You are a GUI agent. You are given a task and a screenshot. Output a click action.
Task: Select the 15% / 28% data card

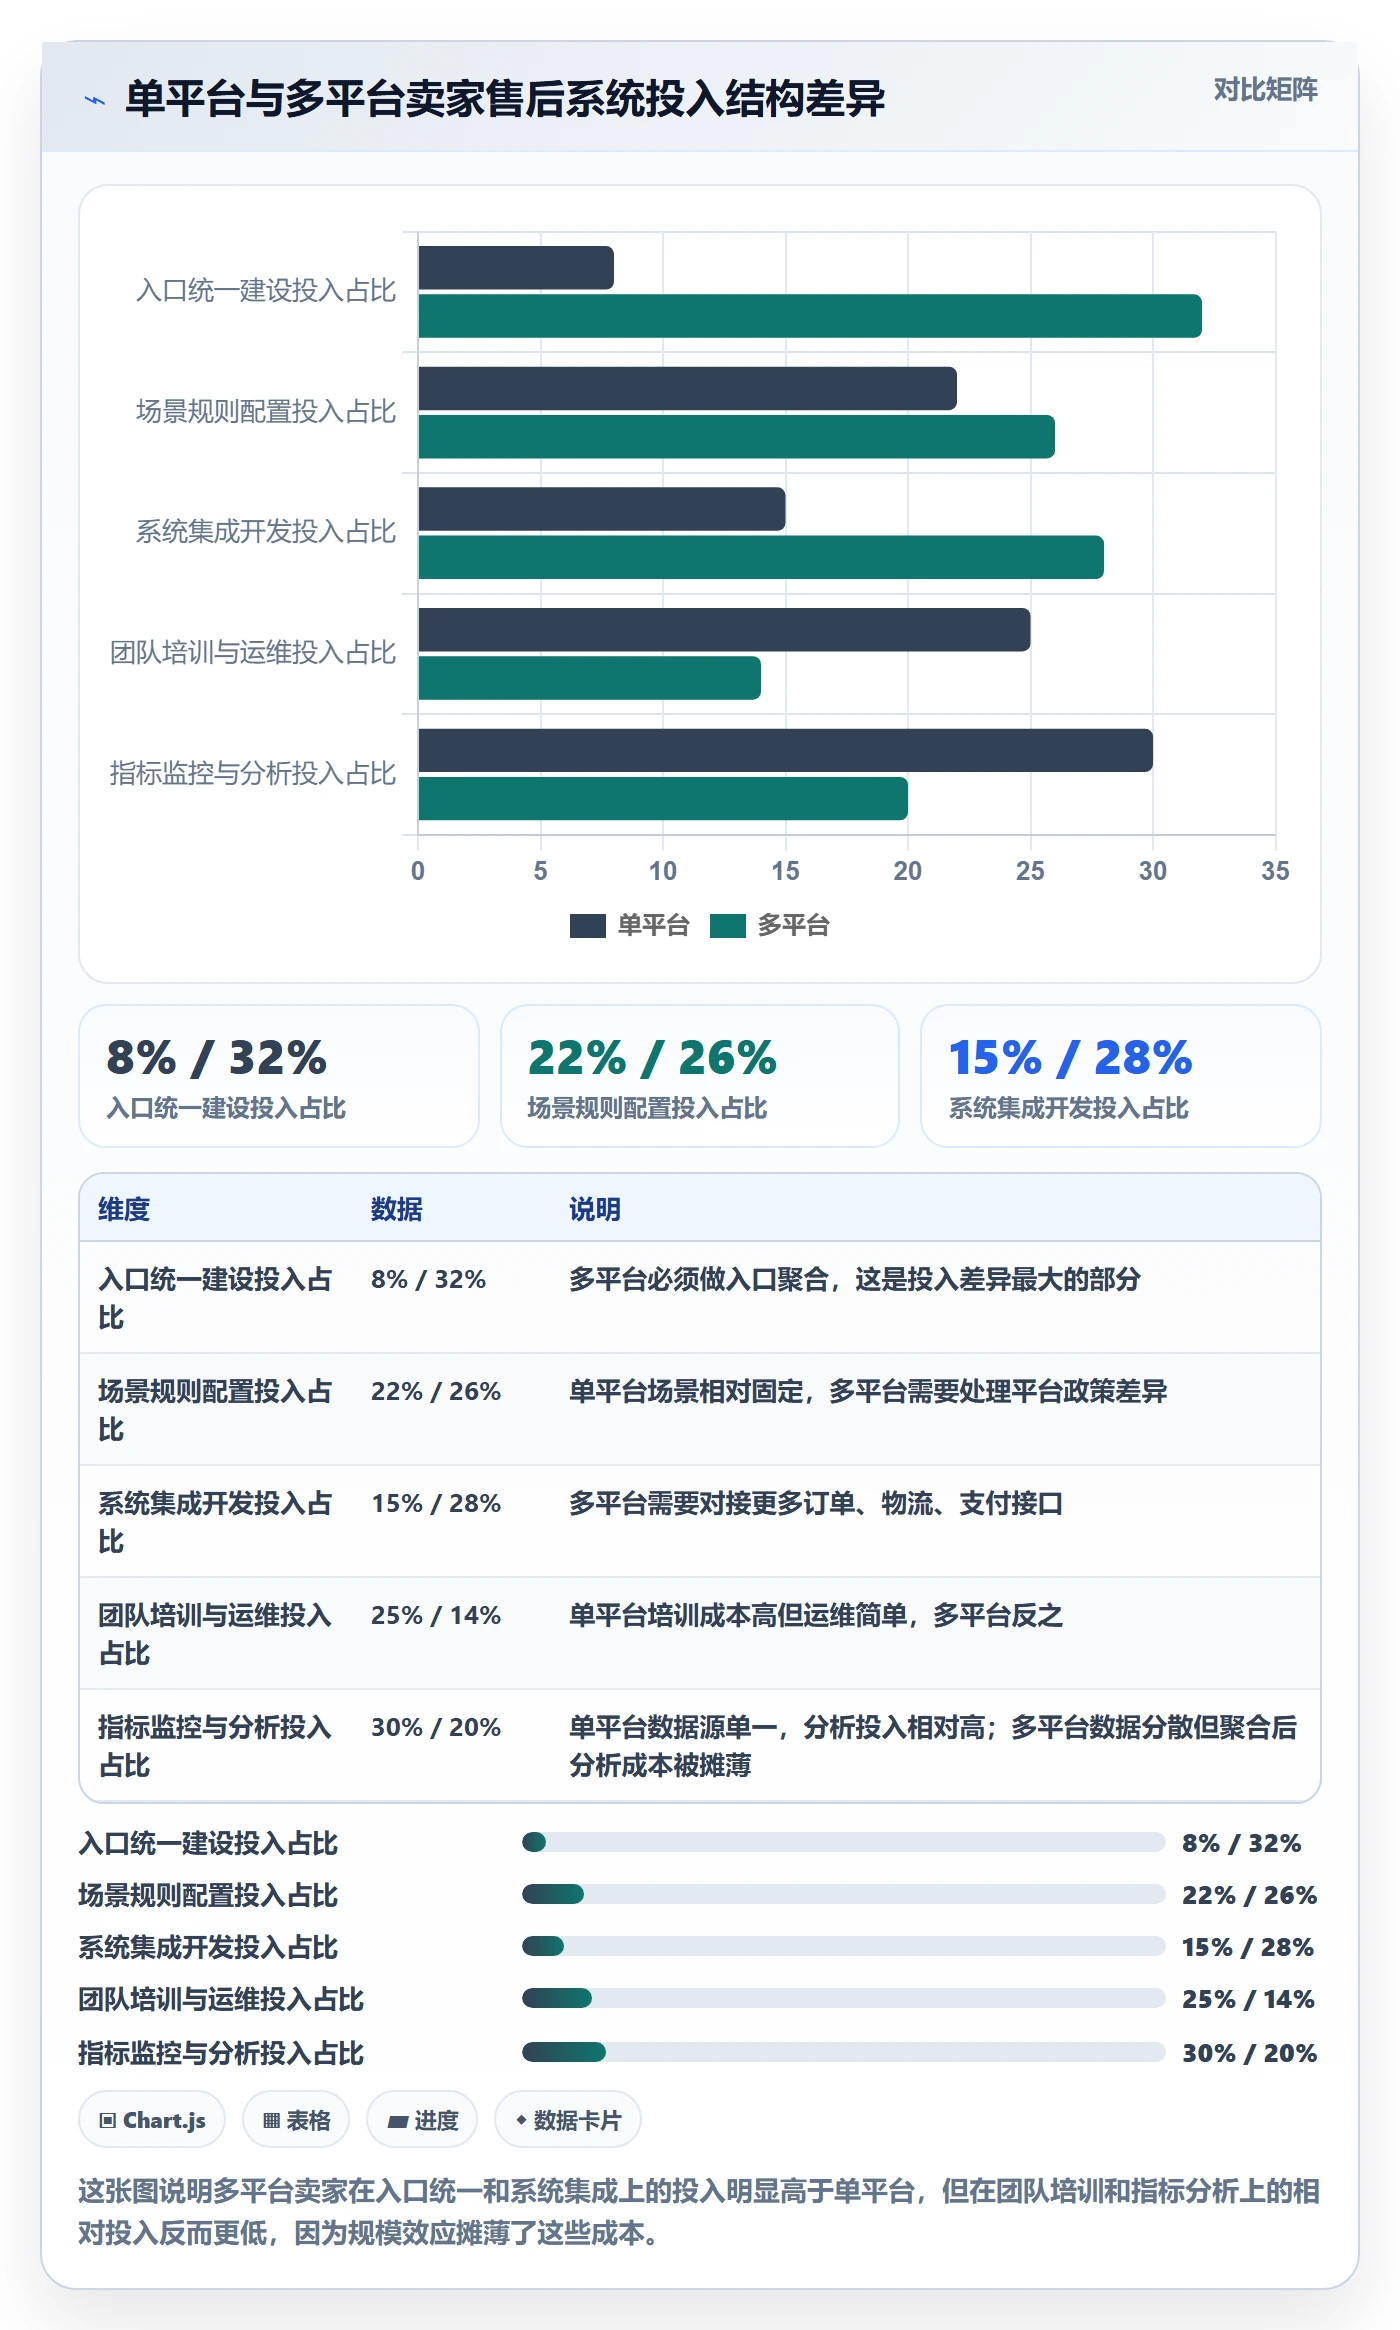click(x=1121, y=1076)
